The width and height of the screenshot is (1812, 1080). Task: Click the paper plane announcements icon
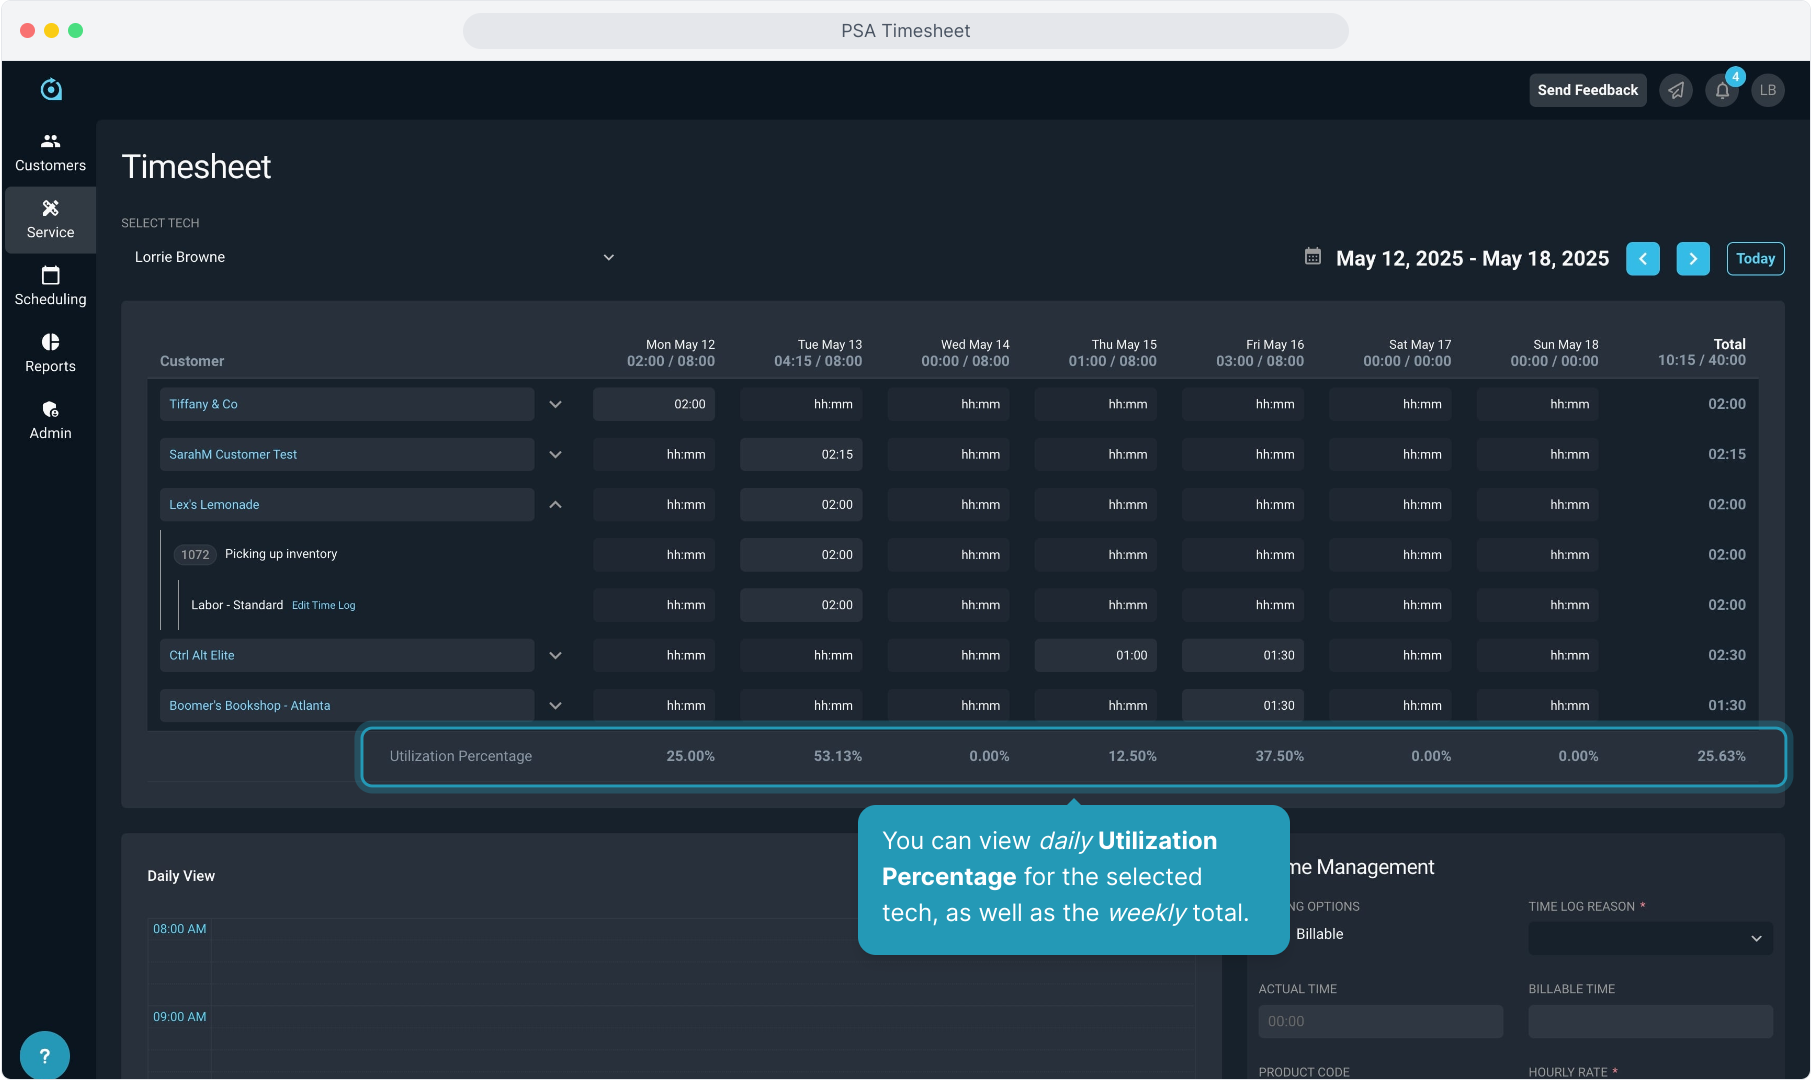point(1676,90)
